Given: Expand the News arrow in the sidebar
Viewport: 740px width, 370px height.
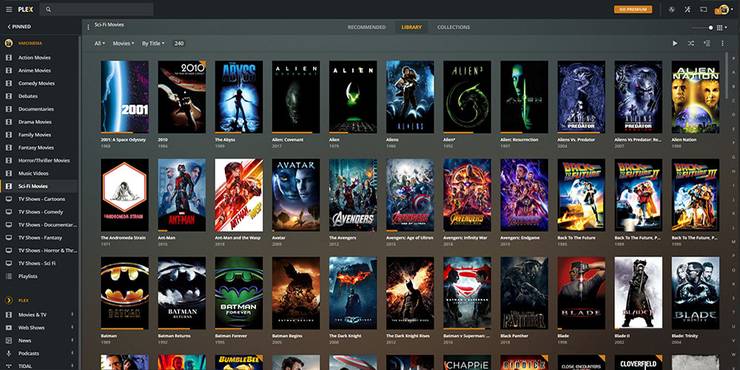Looking at the screenshot, I should pos(72,340).
